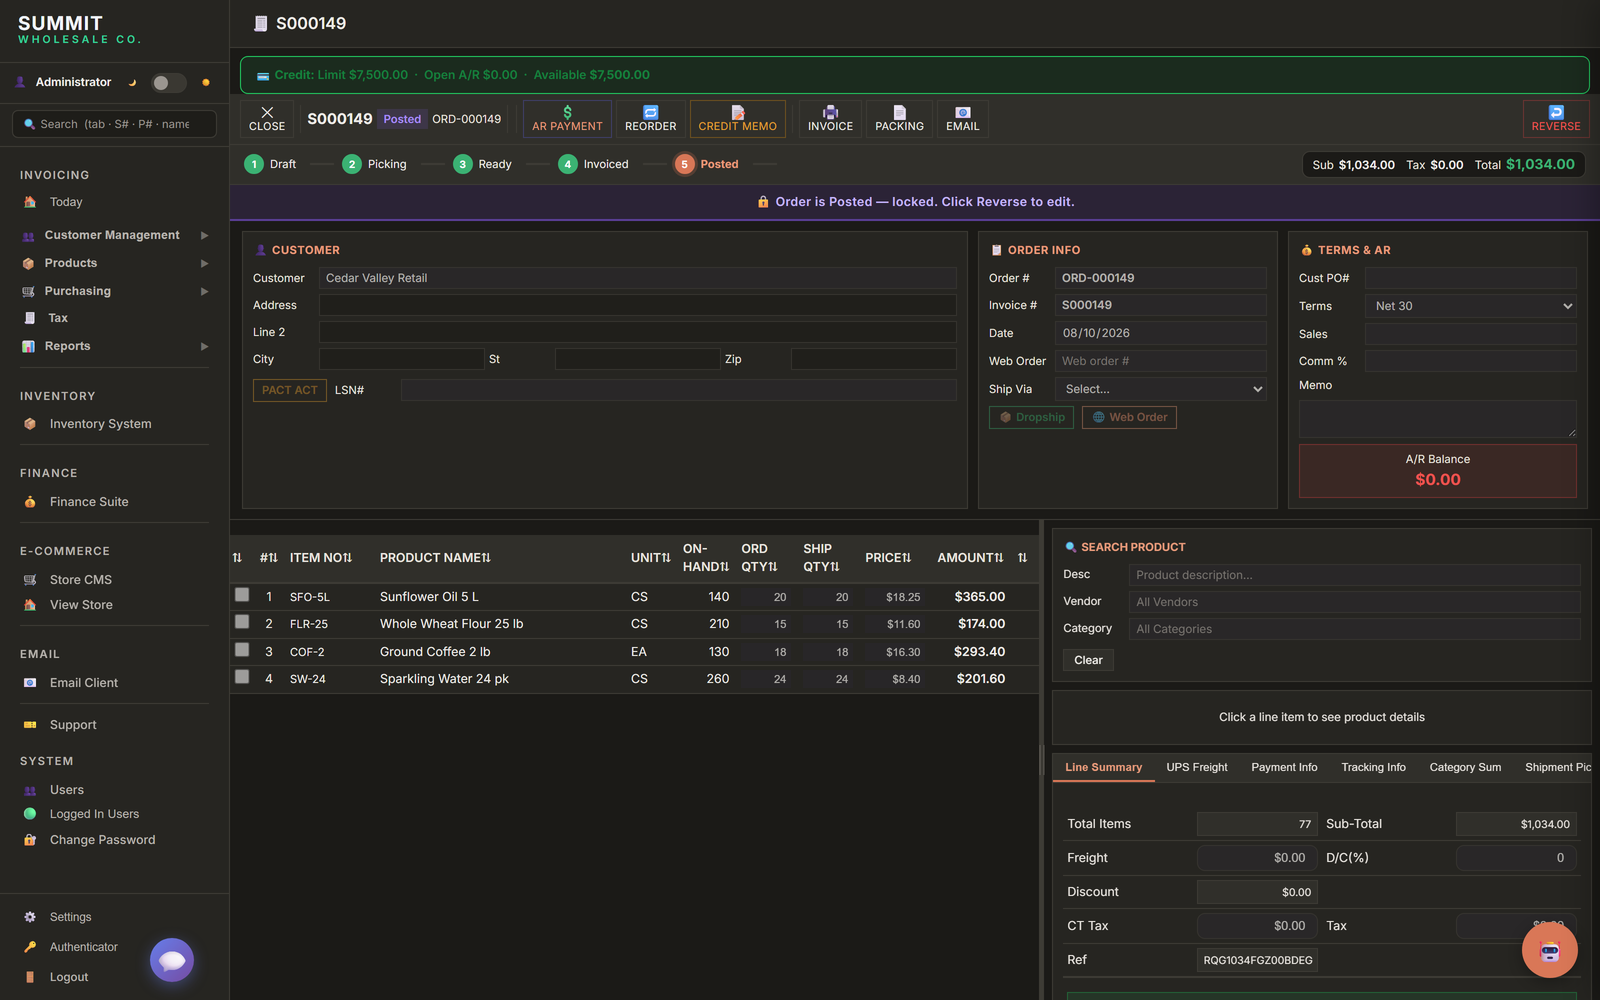Go to the Picking step

[374, 164]
